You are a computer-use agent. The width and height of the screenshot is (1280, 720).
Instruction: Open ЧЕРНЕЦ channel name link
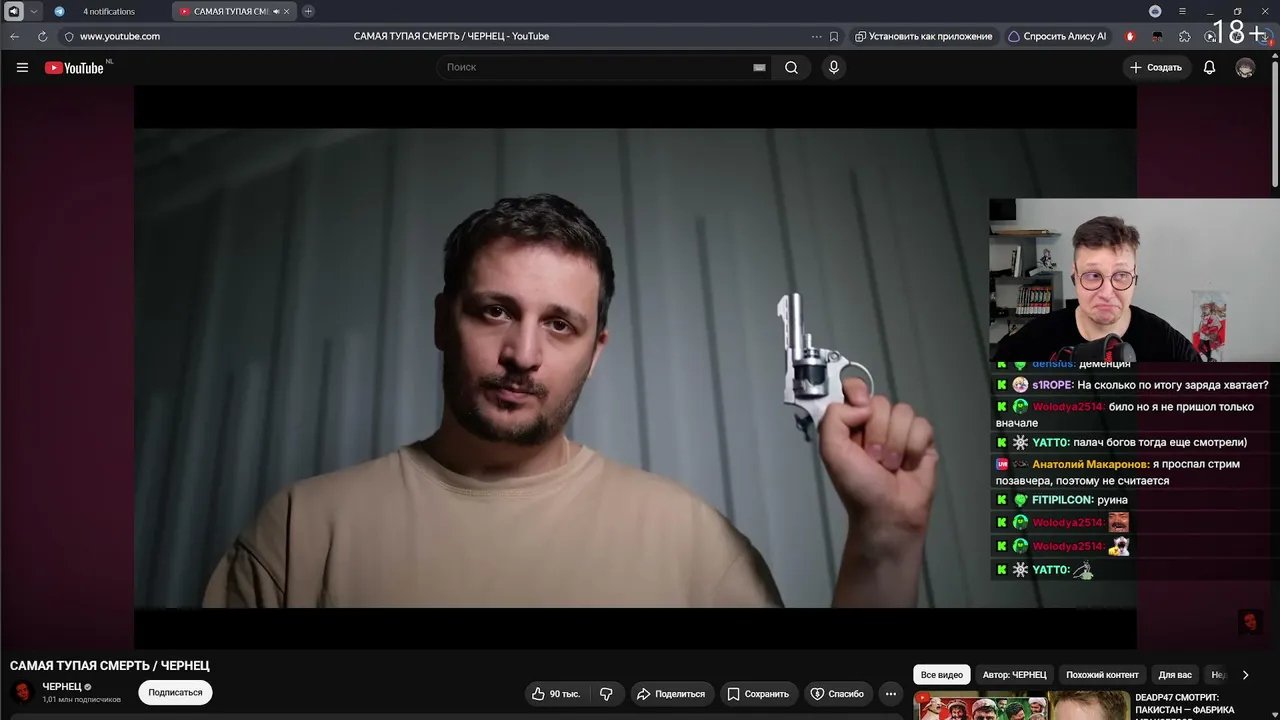[62, 687]
